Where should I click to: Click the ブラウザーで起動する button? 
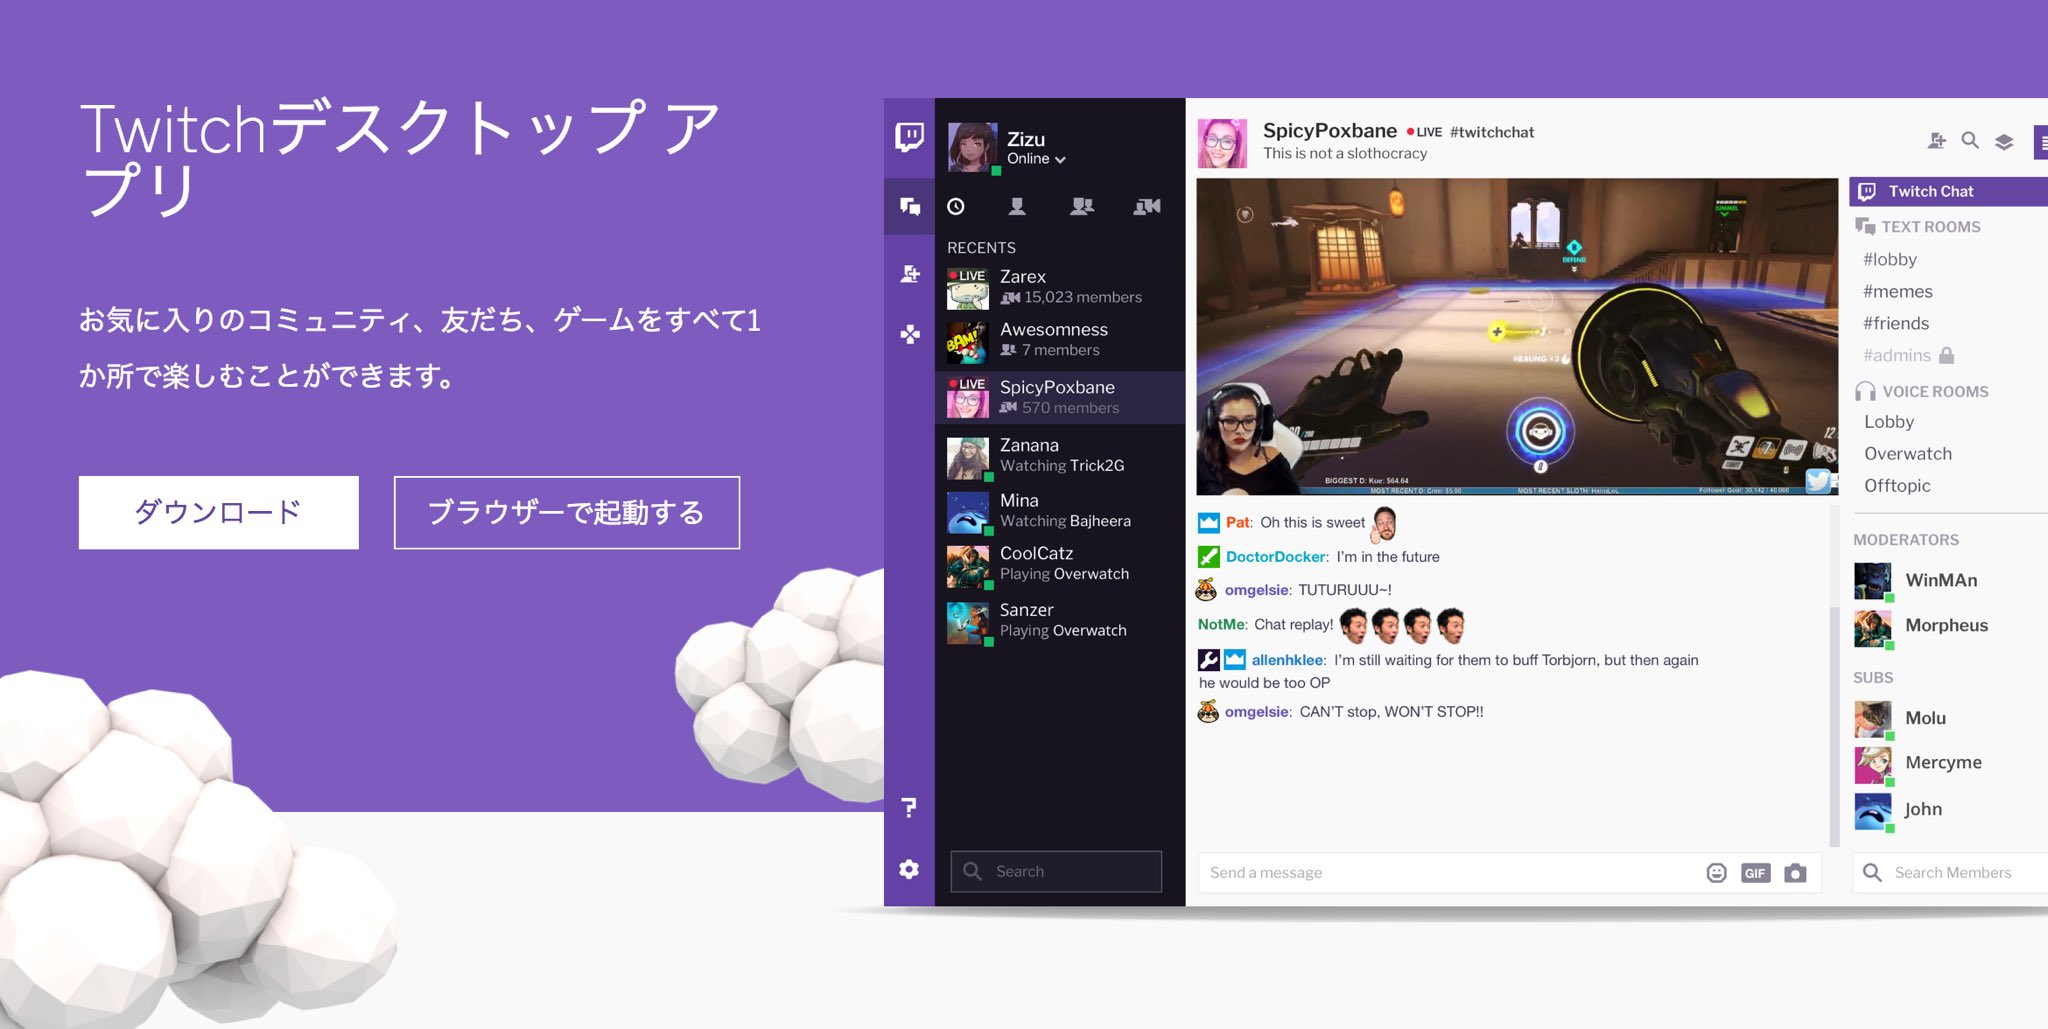click(567, 512)
